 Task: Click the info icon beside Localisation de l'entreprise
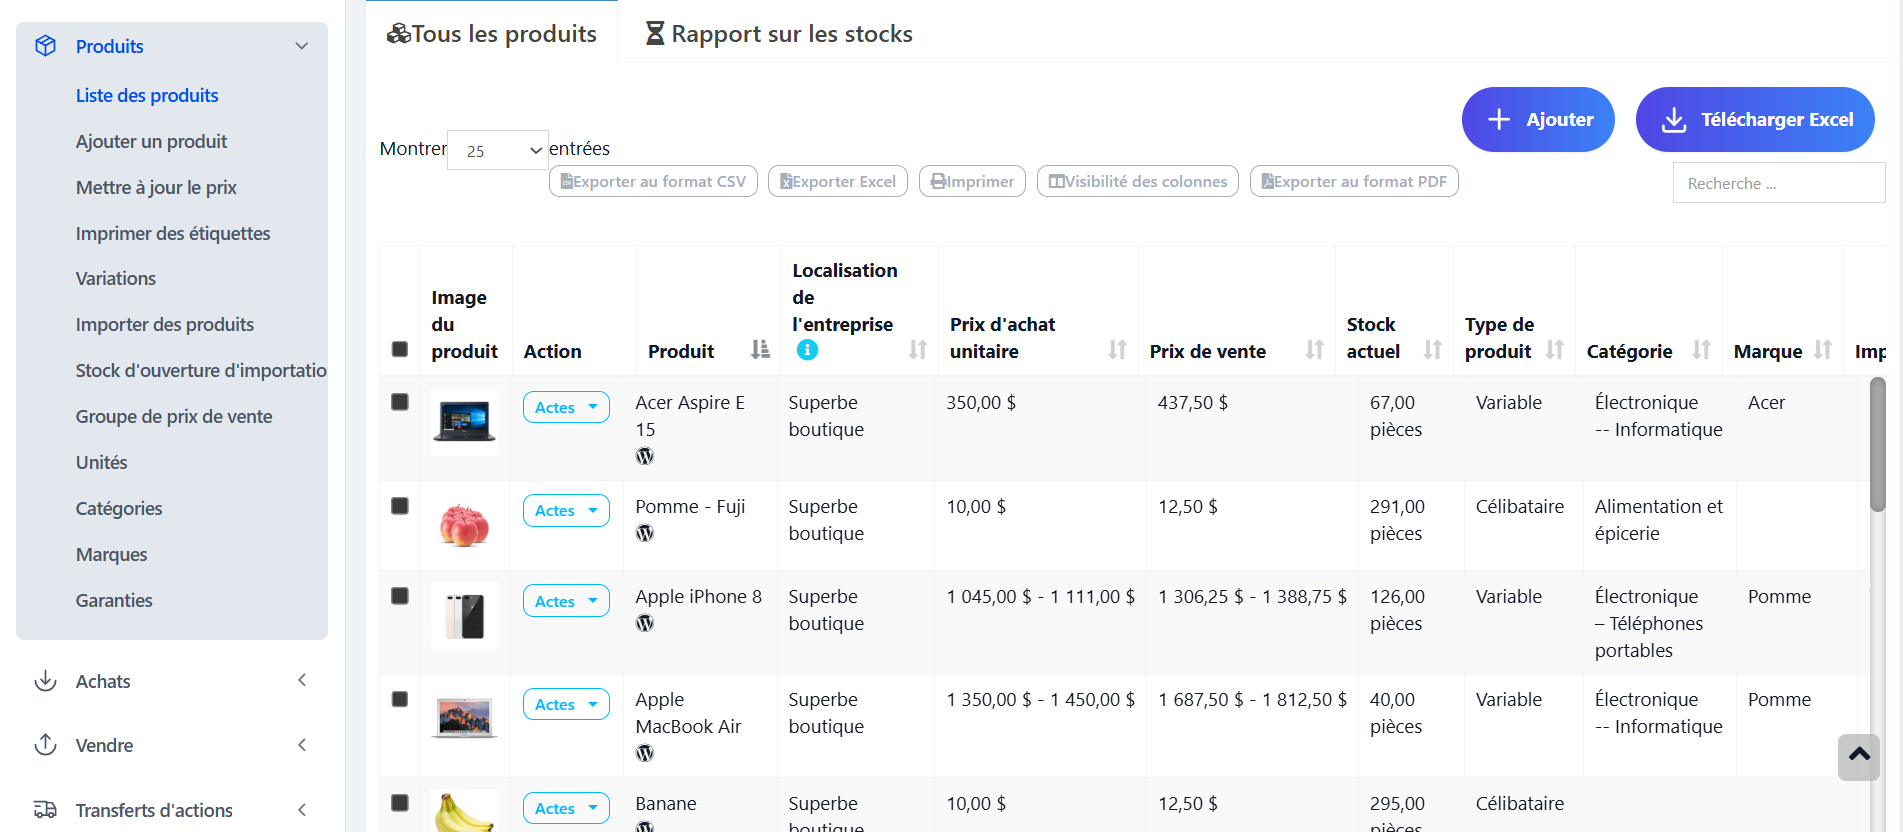(x=807, y=350)
